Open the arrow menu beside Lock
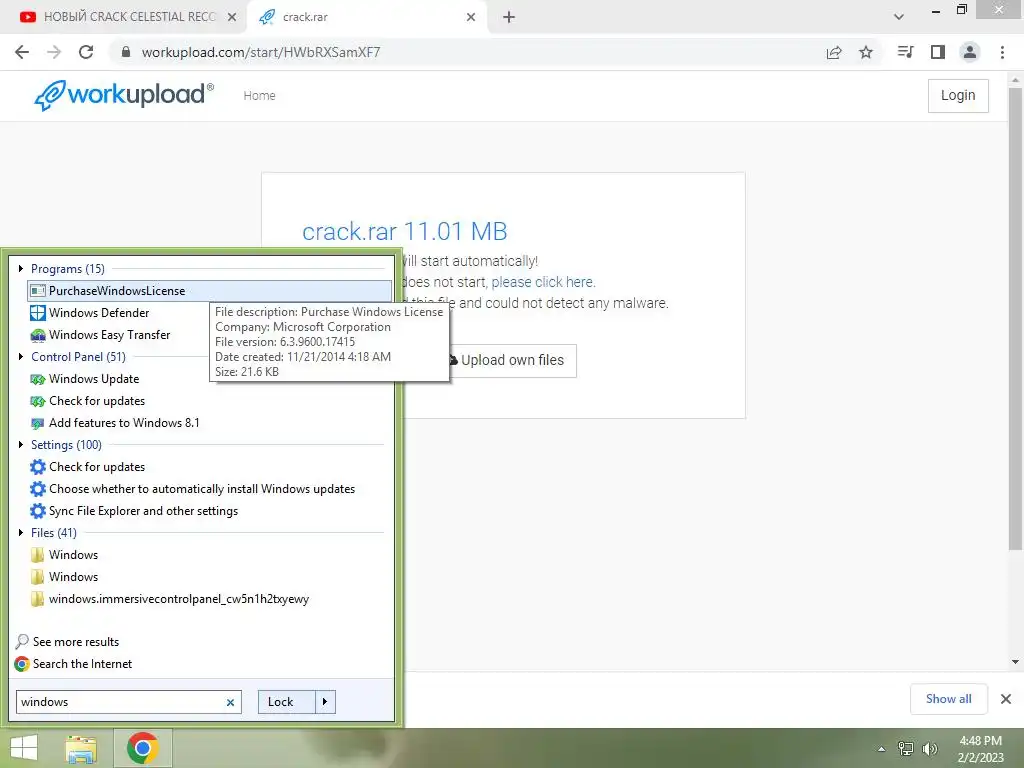The width and height of the screenshot is (1024, 768). click(325, 702)
